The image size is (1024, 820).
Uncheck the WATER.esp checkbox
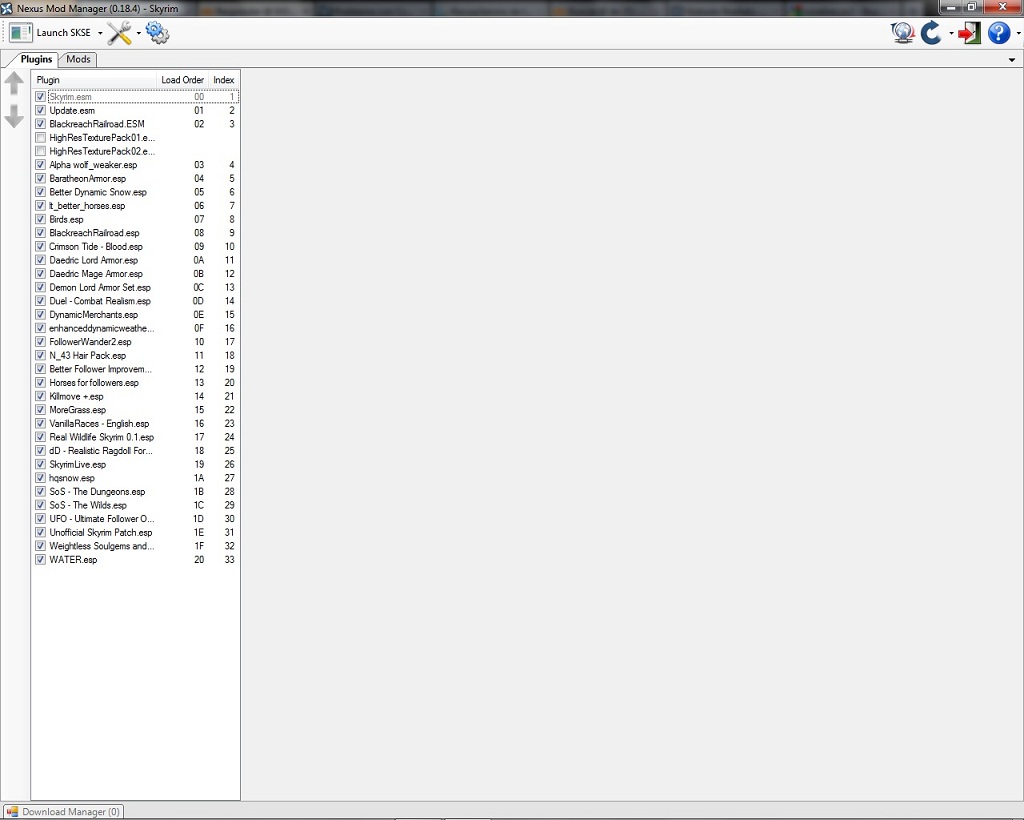point(40,560)
